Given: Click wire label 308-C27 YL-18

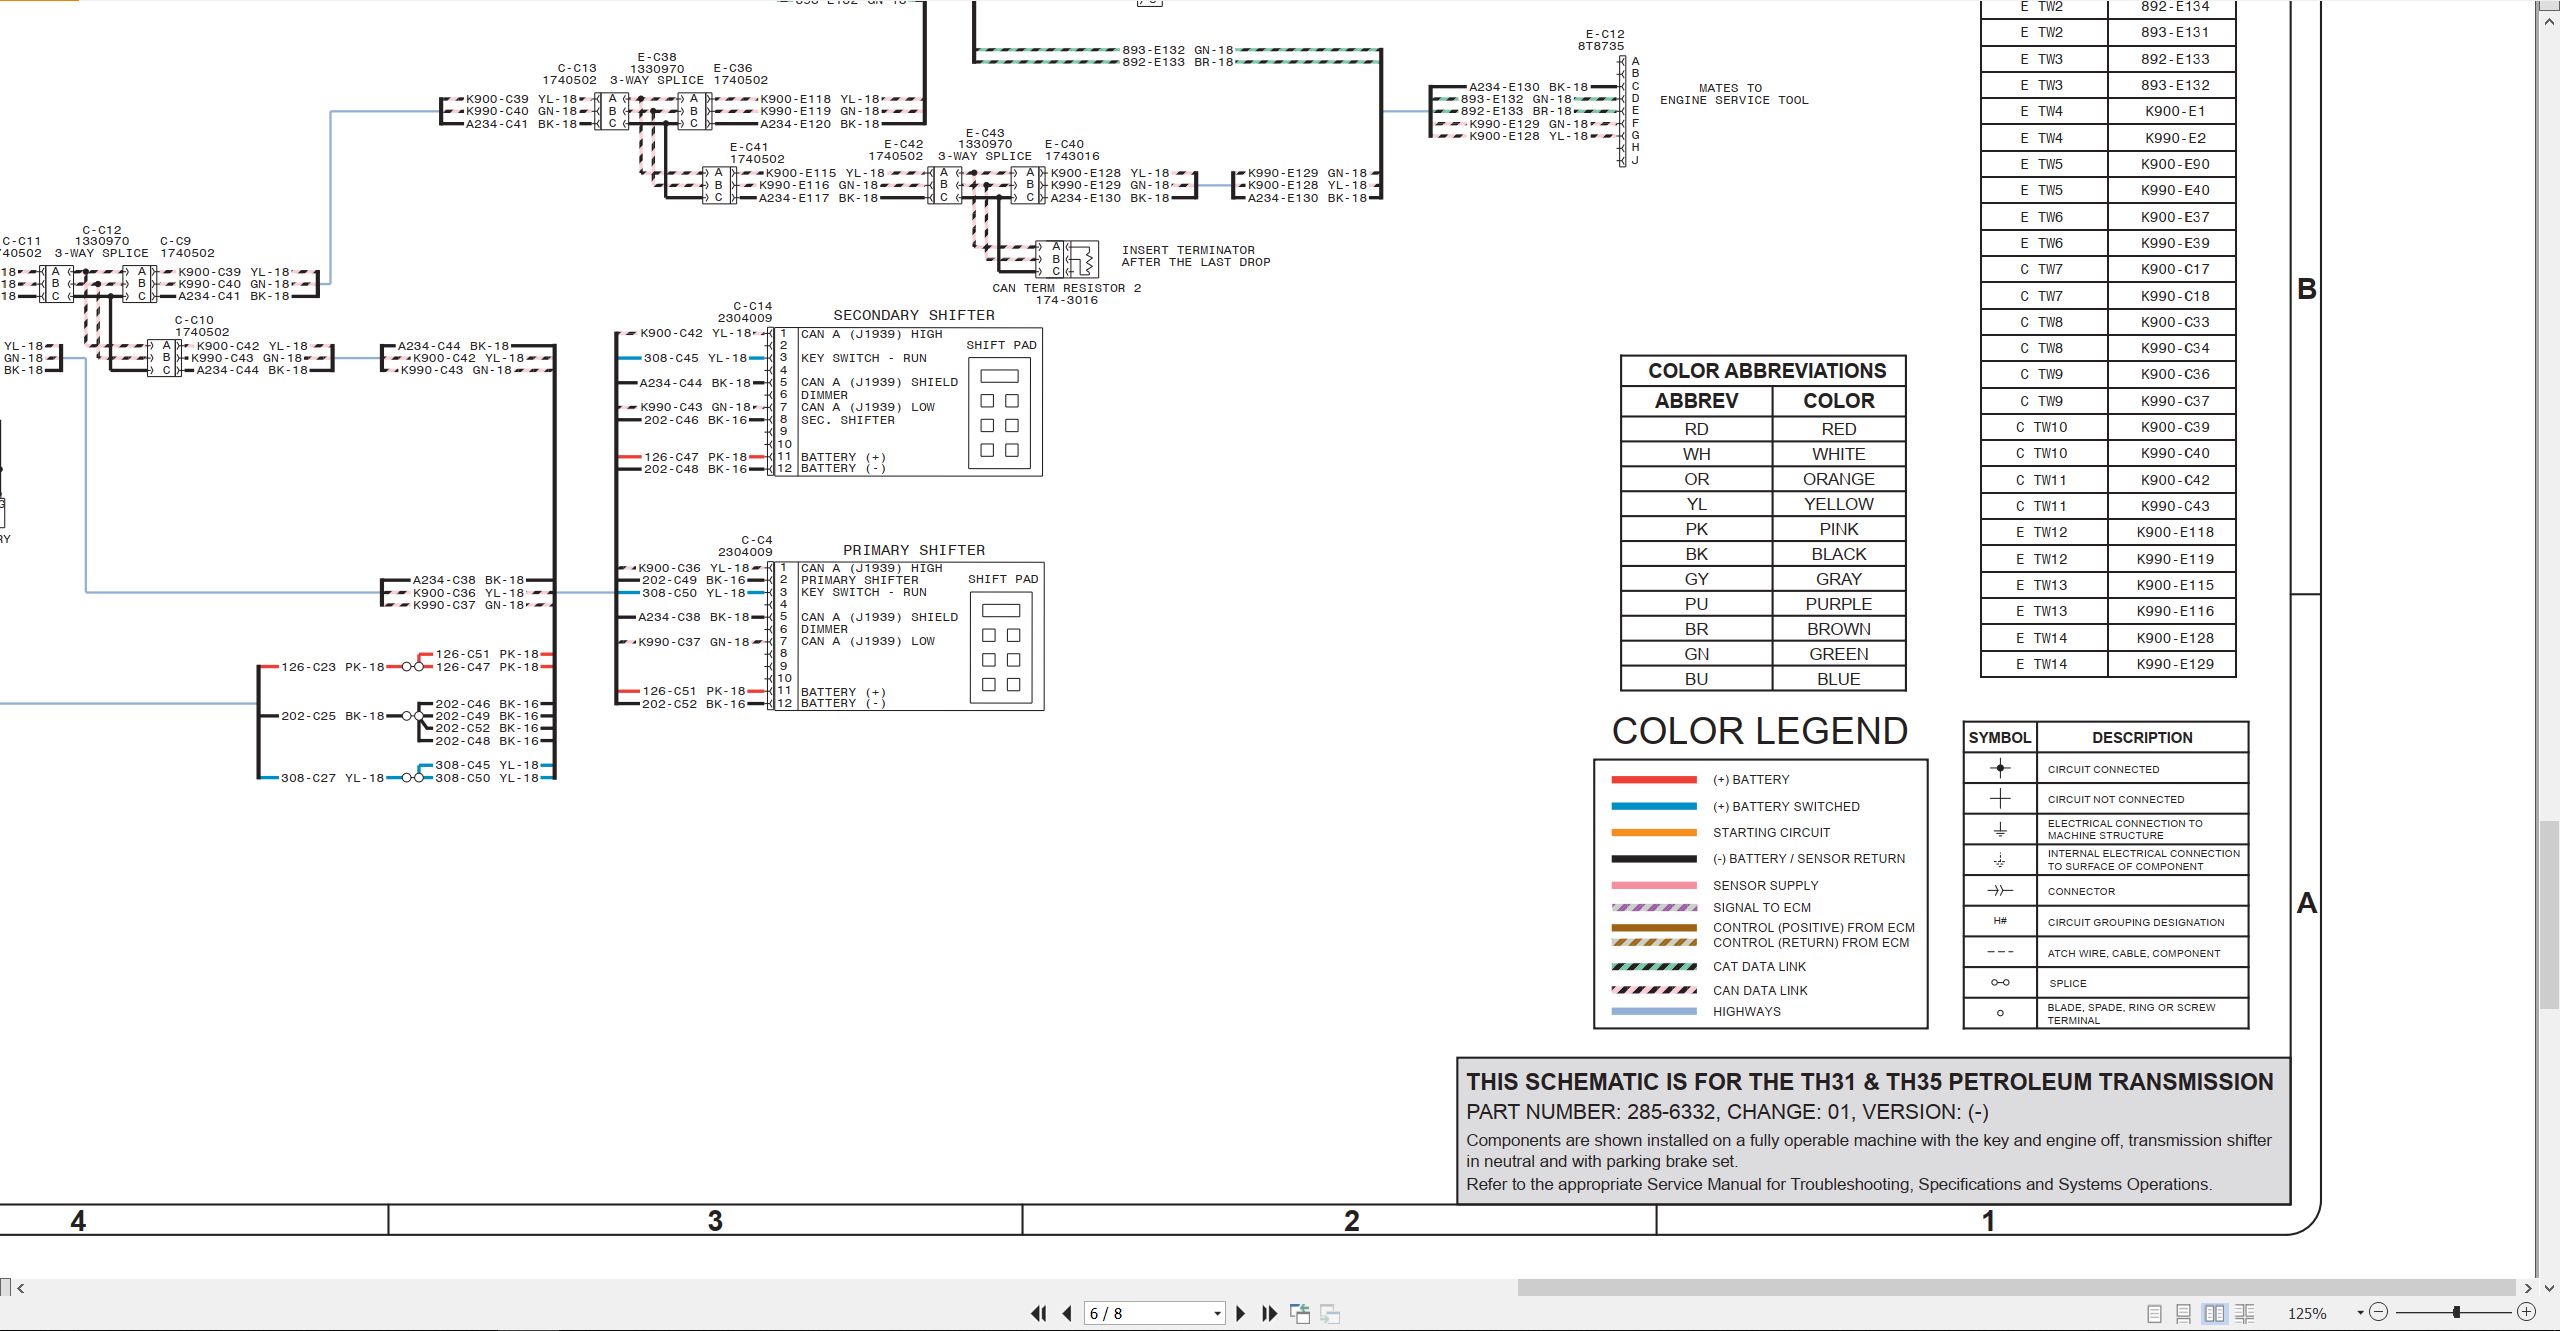Looking at the screenshot, I should pos(332,778).
